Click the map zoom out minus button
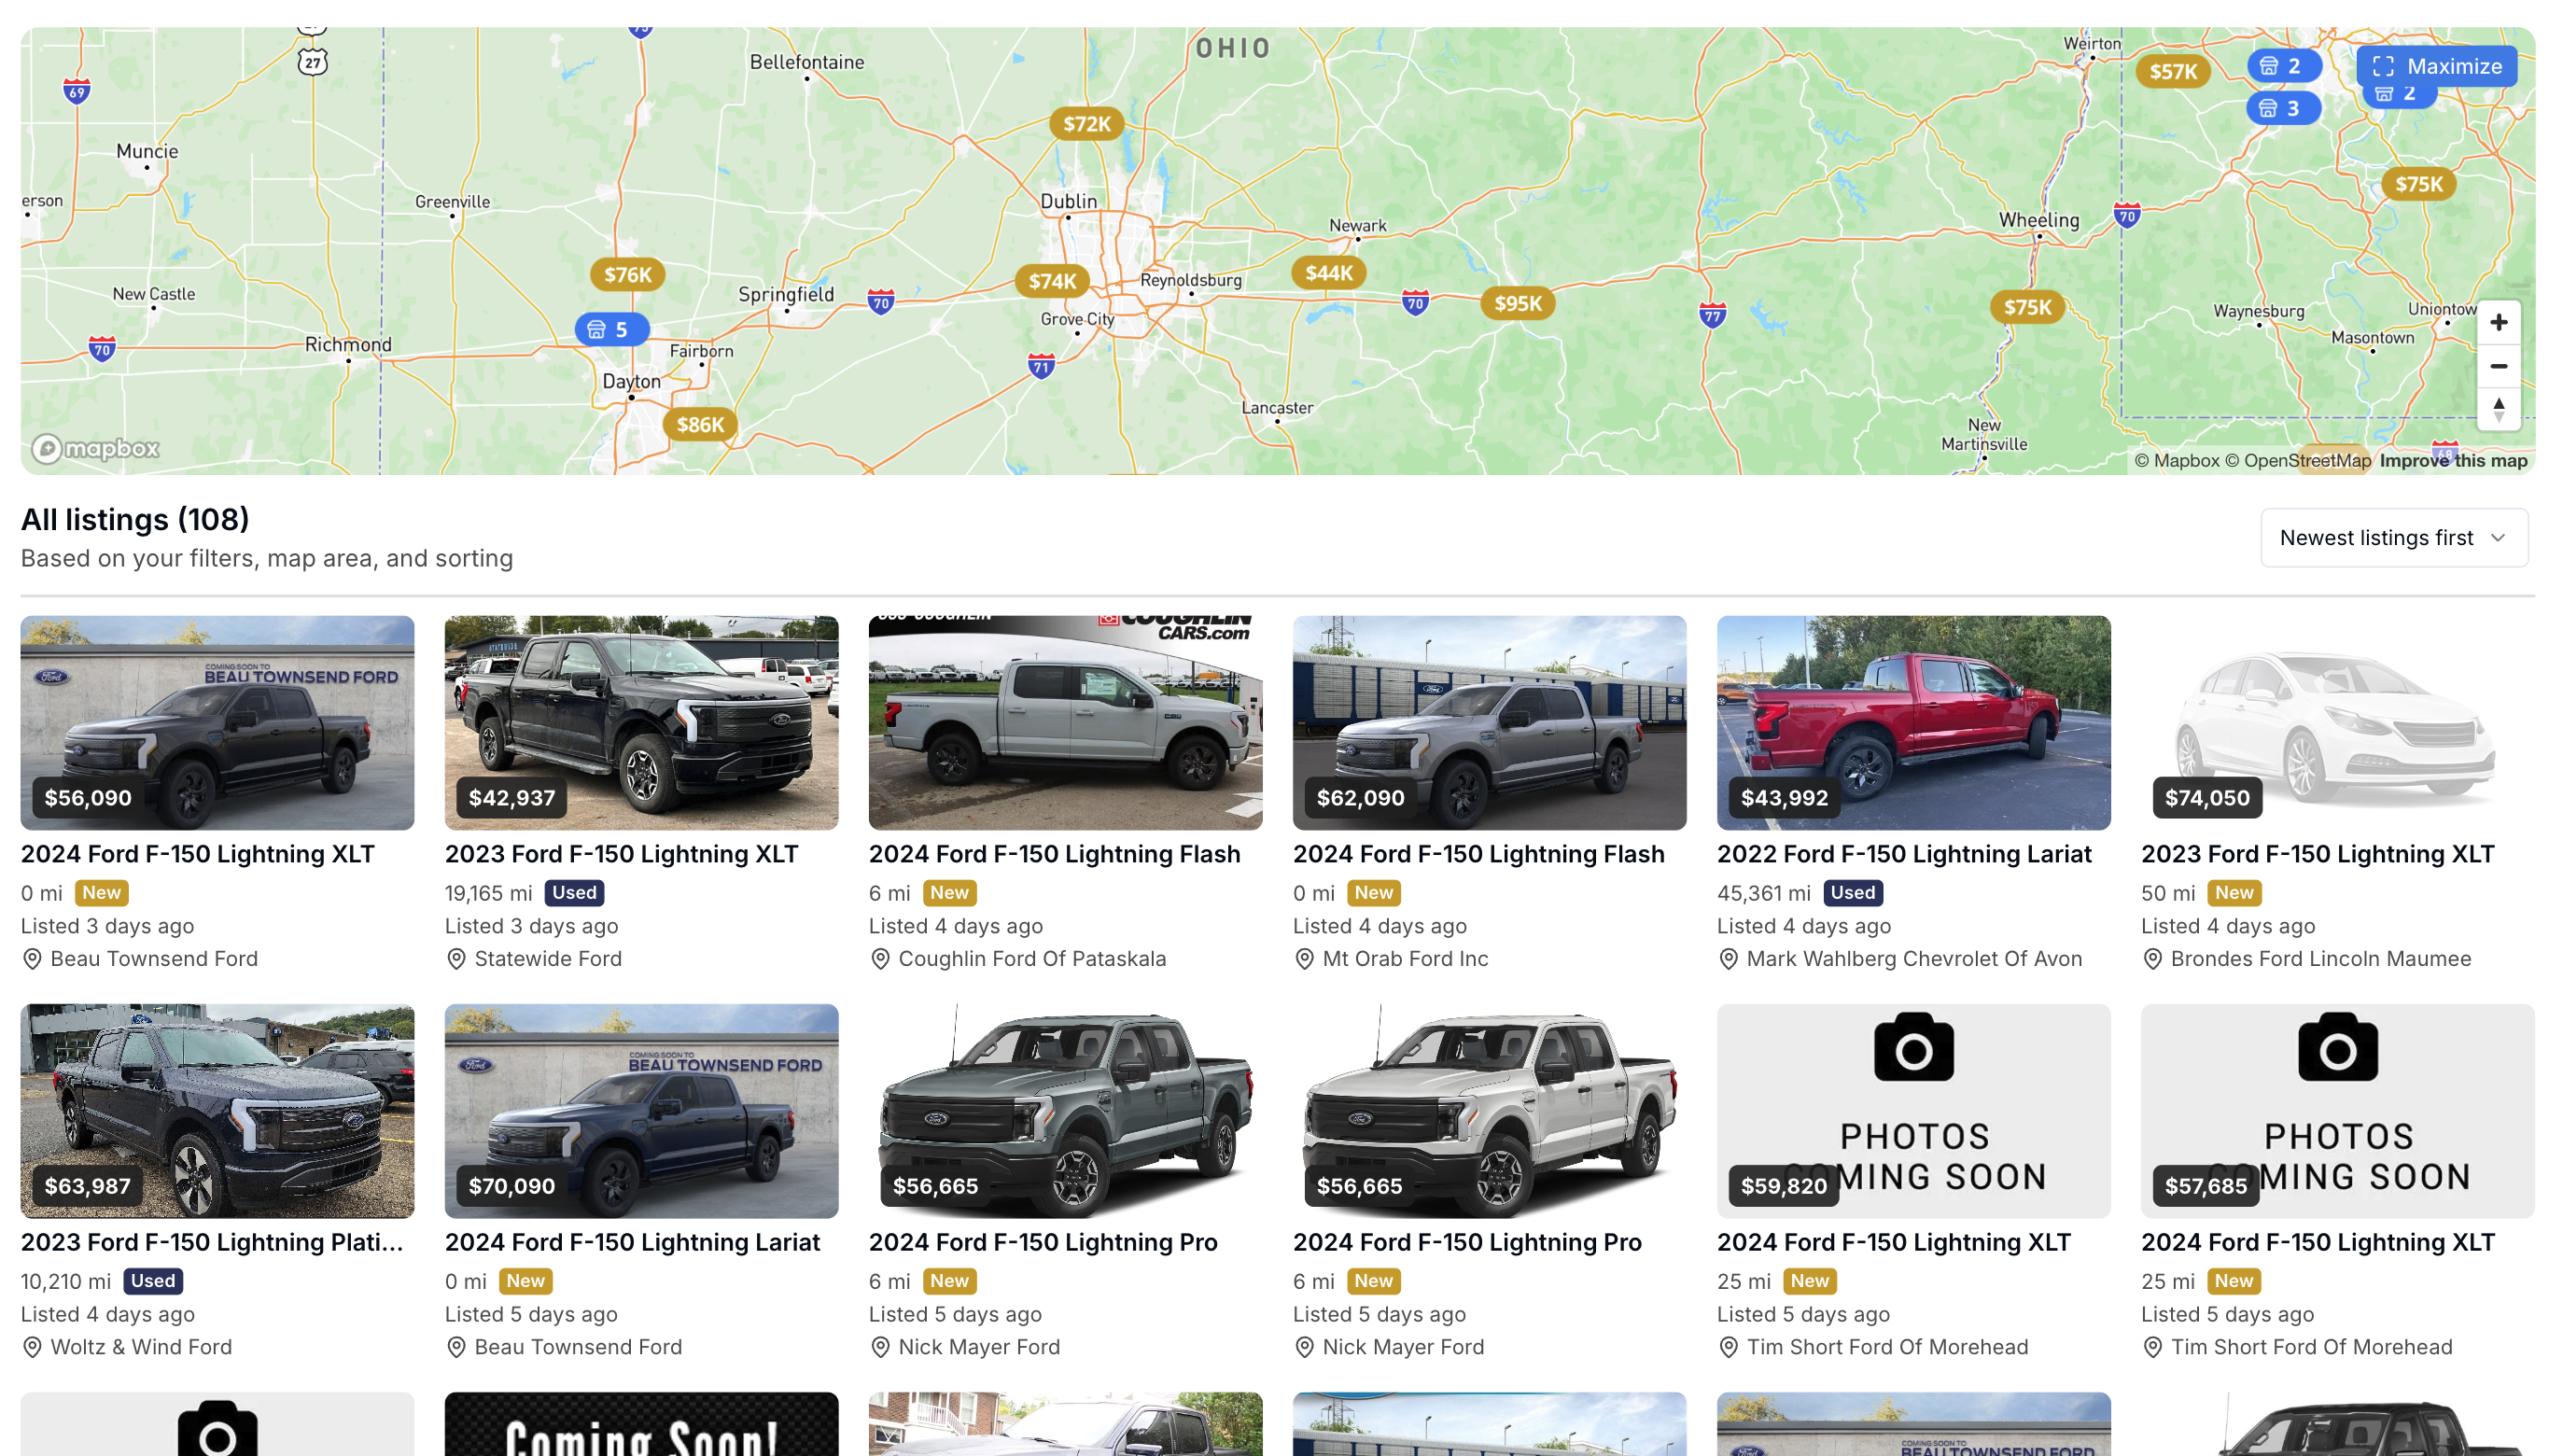The width and height of the screenshot is (2563, 1456). point(2497,366)
